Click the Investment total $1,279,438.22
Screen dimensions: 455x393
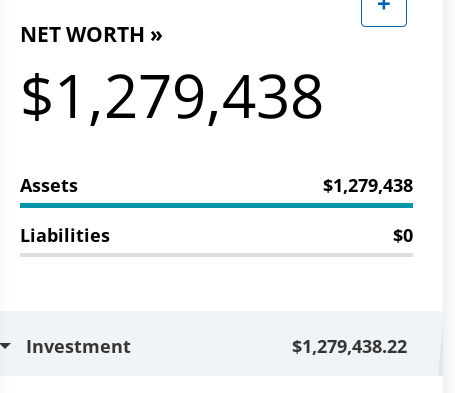pos(350,347)
